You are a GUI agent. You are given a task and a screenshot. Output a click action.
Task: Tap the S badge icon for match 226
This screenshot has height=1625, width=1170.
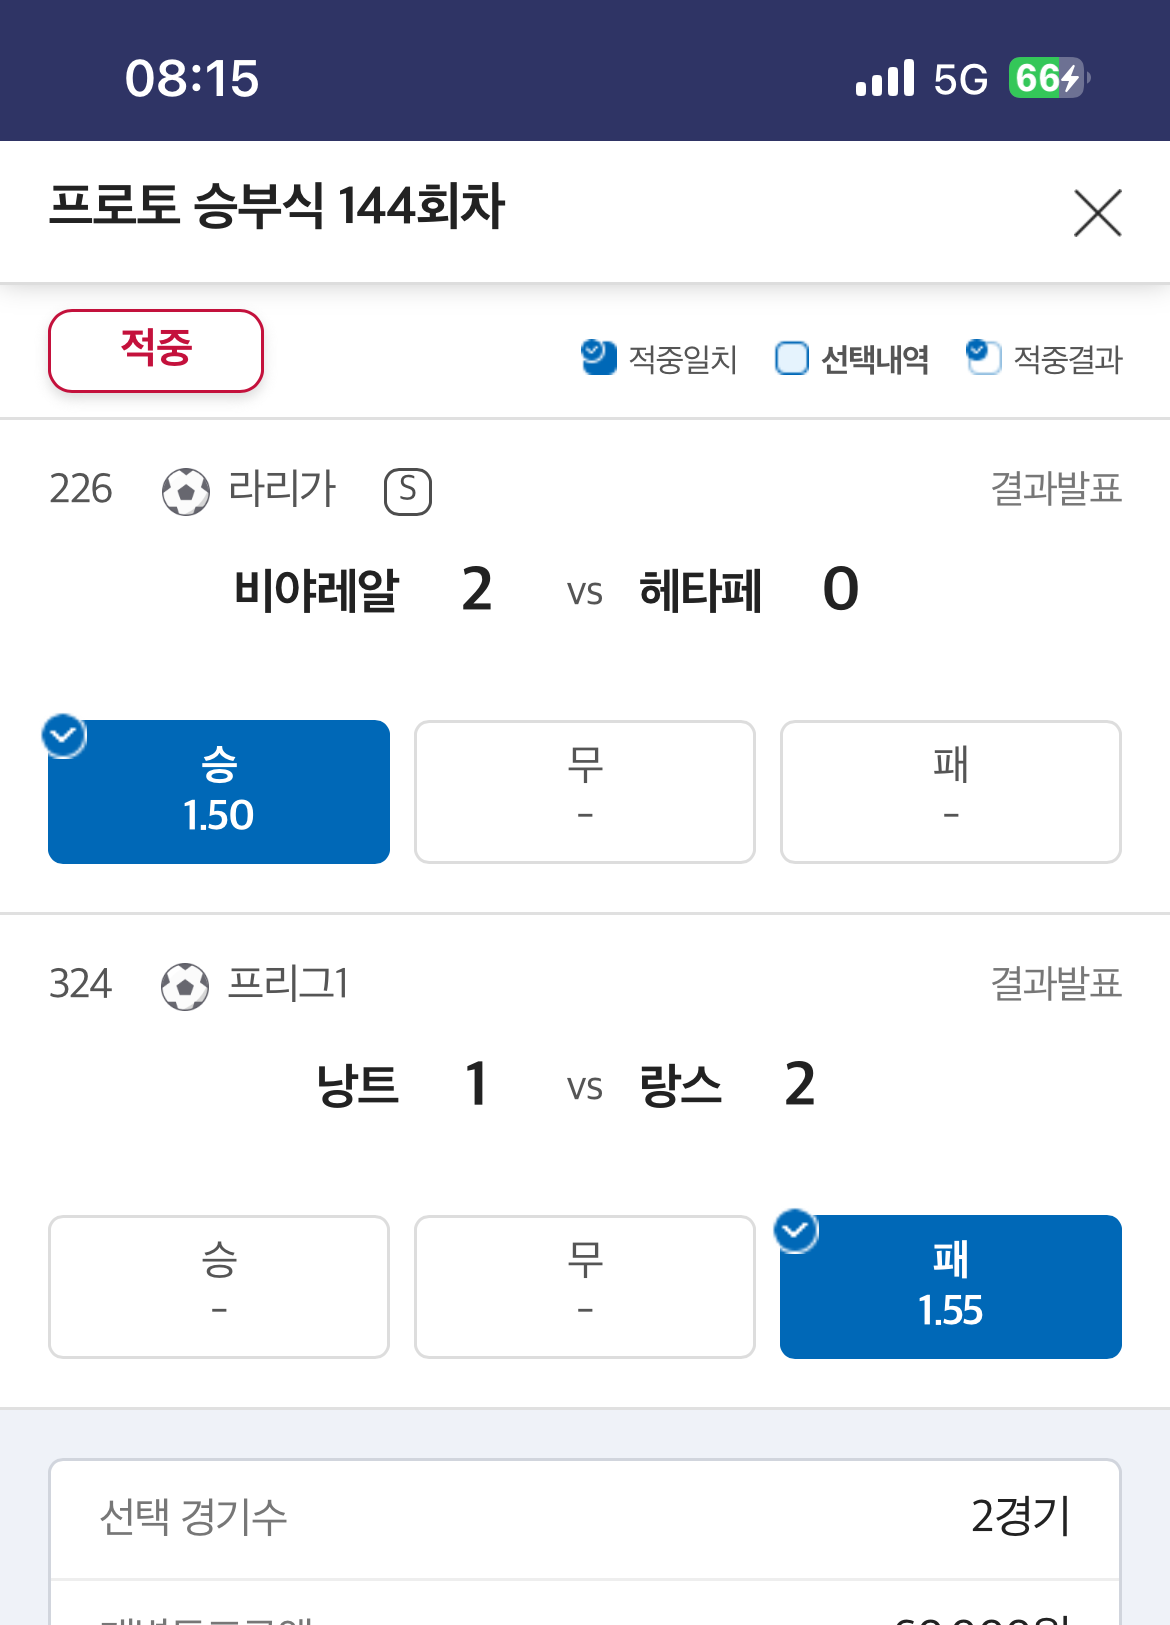408,491
